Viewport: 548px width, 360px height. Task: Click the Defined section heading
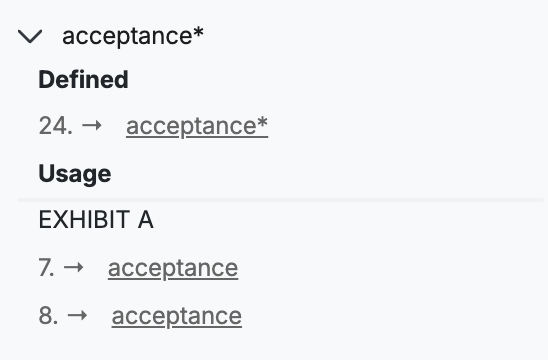pos(84,79)
